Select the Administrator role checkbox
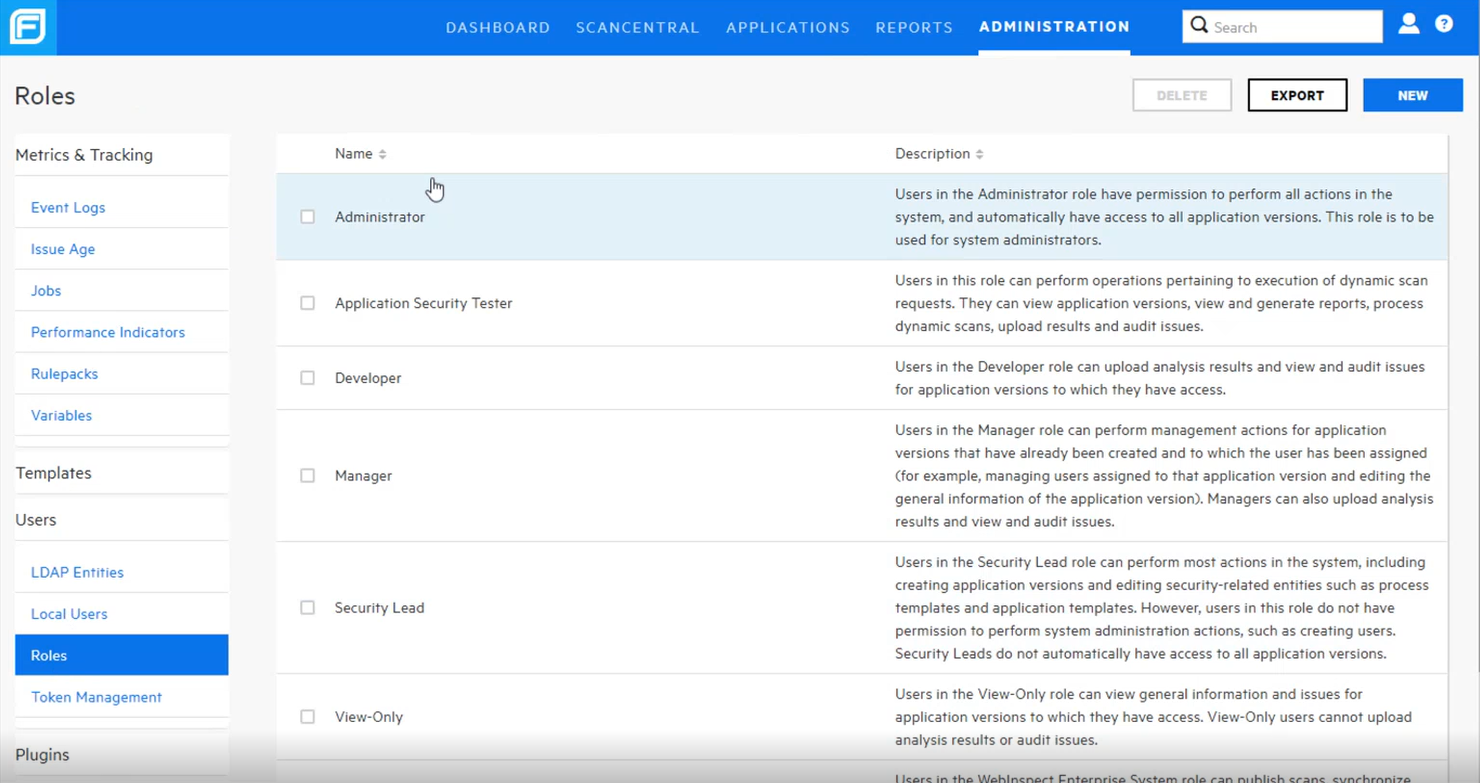This screenshot has height=783, width=1480. pyautogui.click(x=307, y=217)
